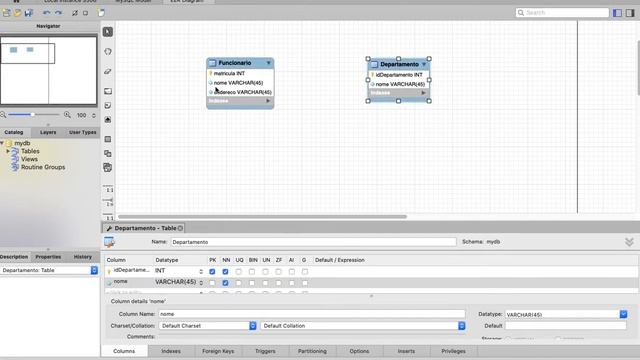Click the page guides toolbar icon
Image resolution: width=640 pixels, height=360 pixels.
pyautogui.click(x=85, y=13)
